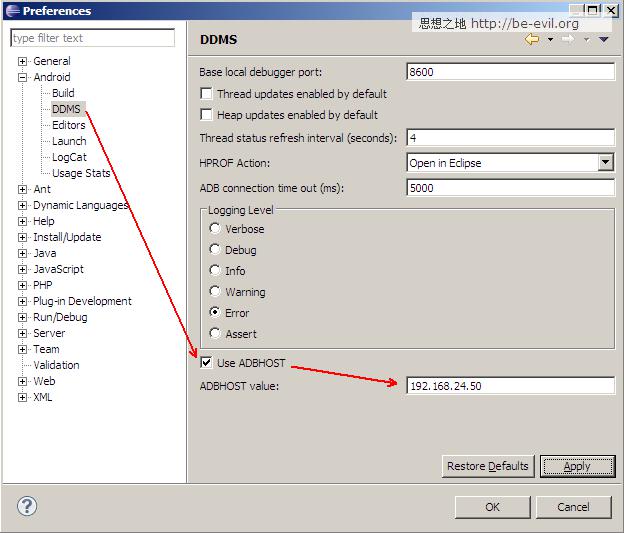This screenshot has height=533, width=624.
Task: Enable Thread updates enabled by default
Action: pyautogui.click(x=206, y=94)
